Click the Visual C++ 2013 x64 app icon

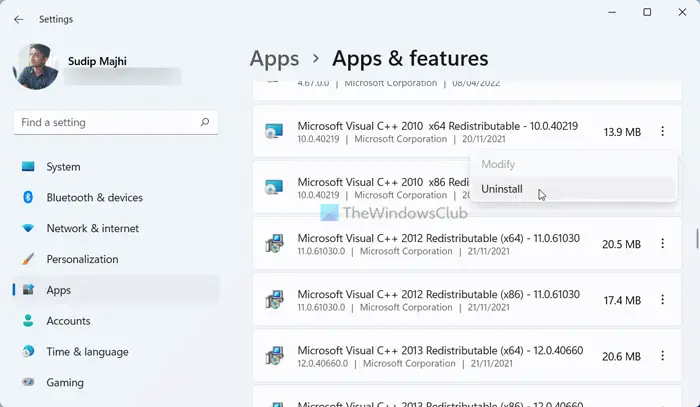[274, 356]
